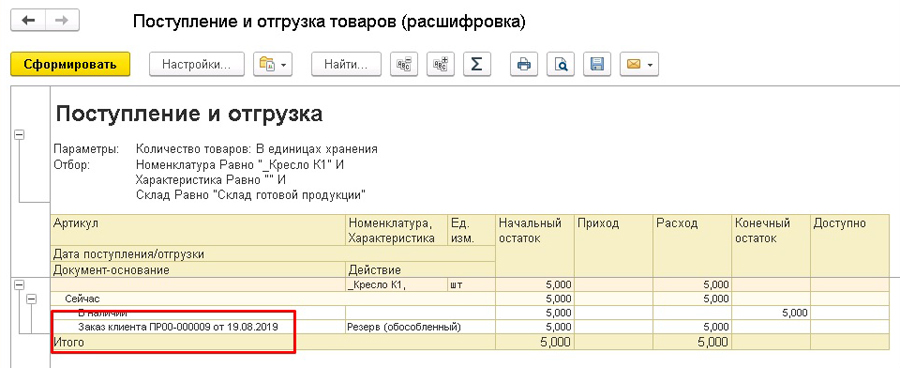The height and width of the screenshot is (368, 900).
Task: Collapse the Сейчас subgroup
Action: point(32,299)
